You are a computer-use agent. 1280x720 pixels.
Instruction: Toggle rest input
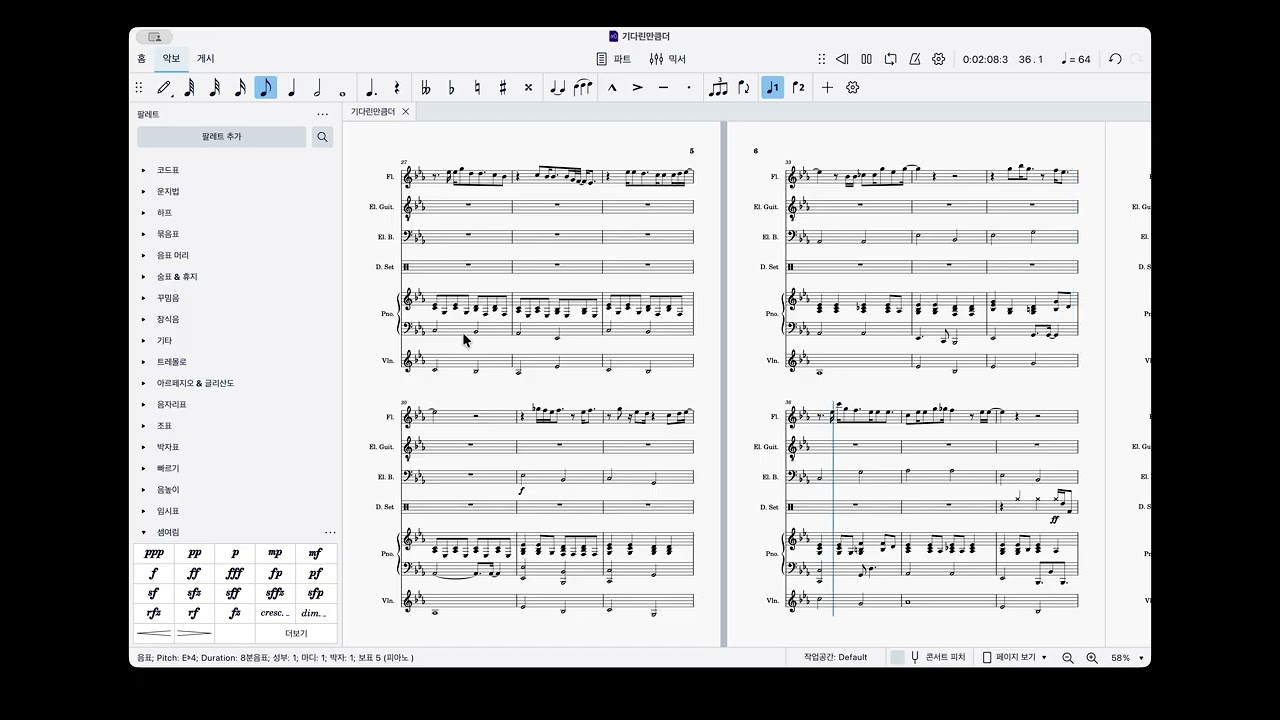coord(397,88)
